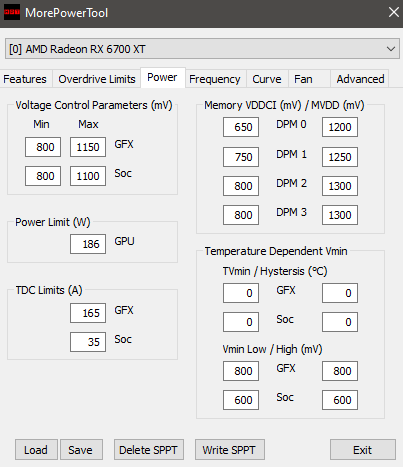Click the DPM 0 MVDD field showing 1200
Screen dimensions: 403x467
click(340, 127)
